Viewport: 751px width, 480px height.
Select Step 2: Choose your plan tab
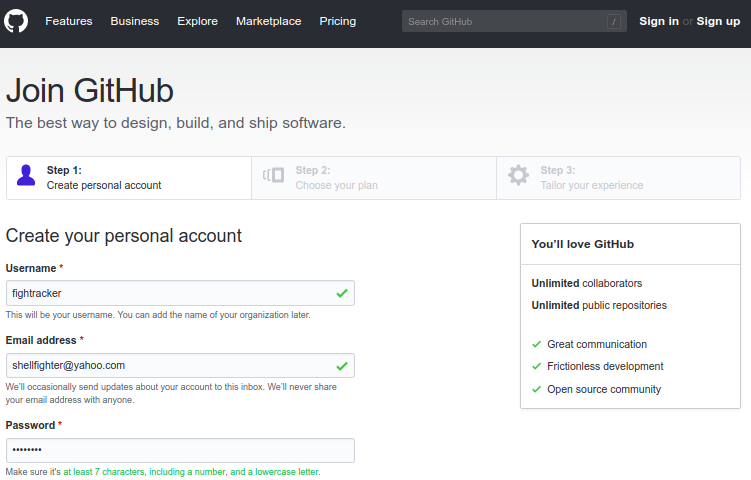click(374, 178)
